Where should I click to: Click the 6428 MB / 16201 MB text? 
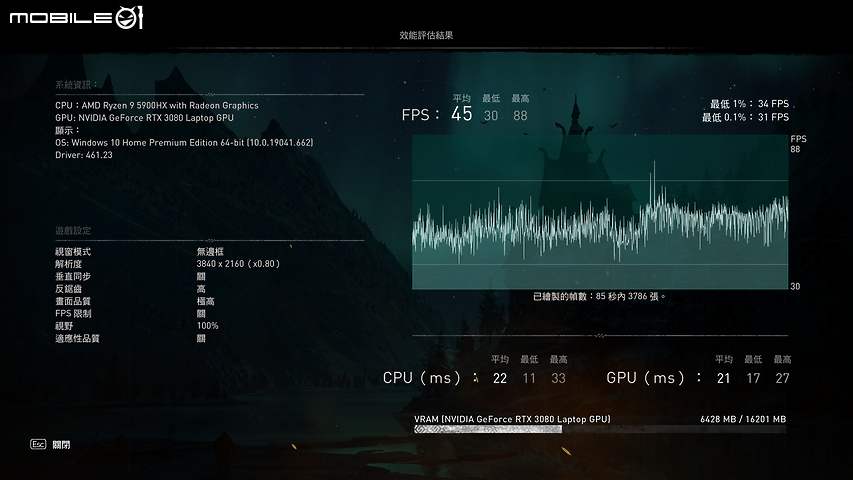(x=743, y=419)
